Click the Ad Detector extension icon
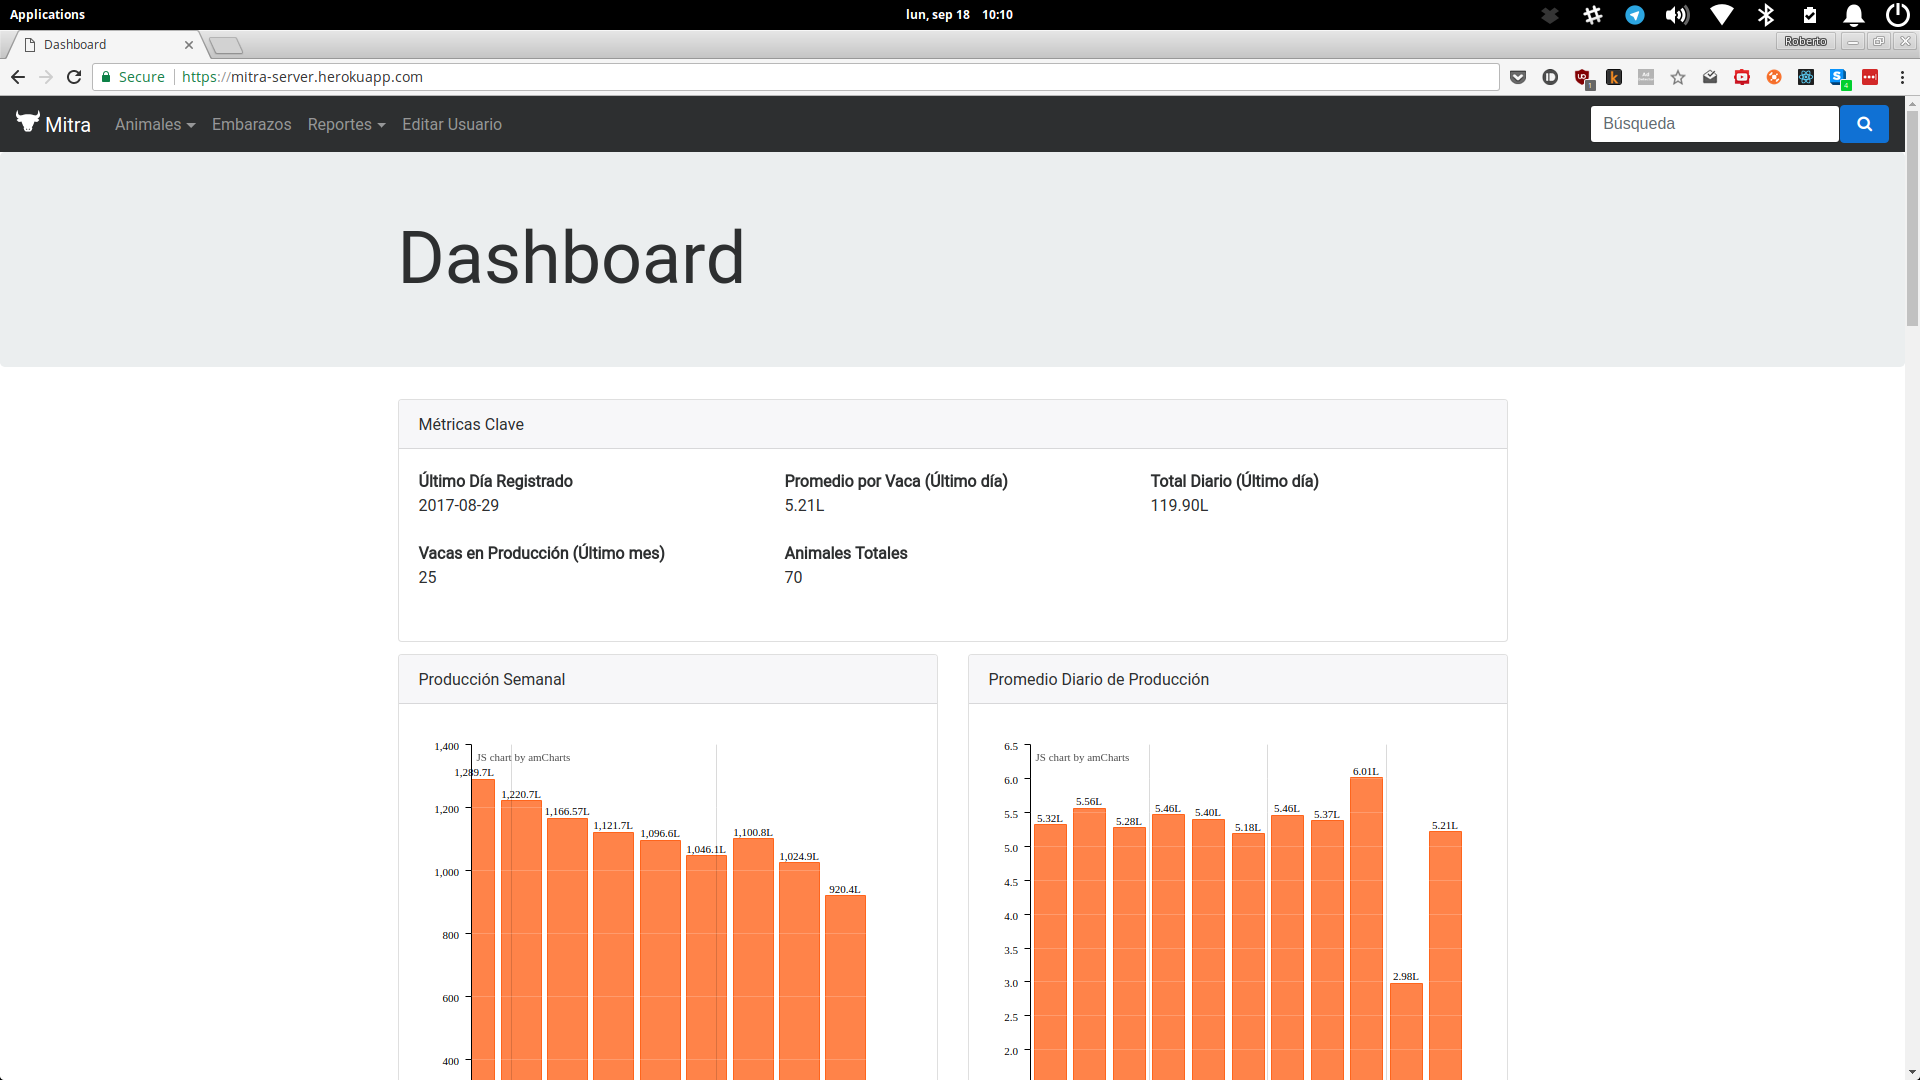This screenshot has width=1920, height=1080. point(1646,77)
